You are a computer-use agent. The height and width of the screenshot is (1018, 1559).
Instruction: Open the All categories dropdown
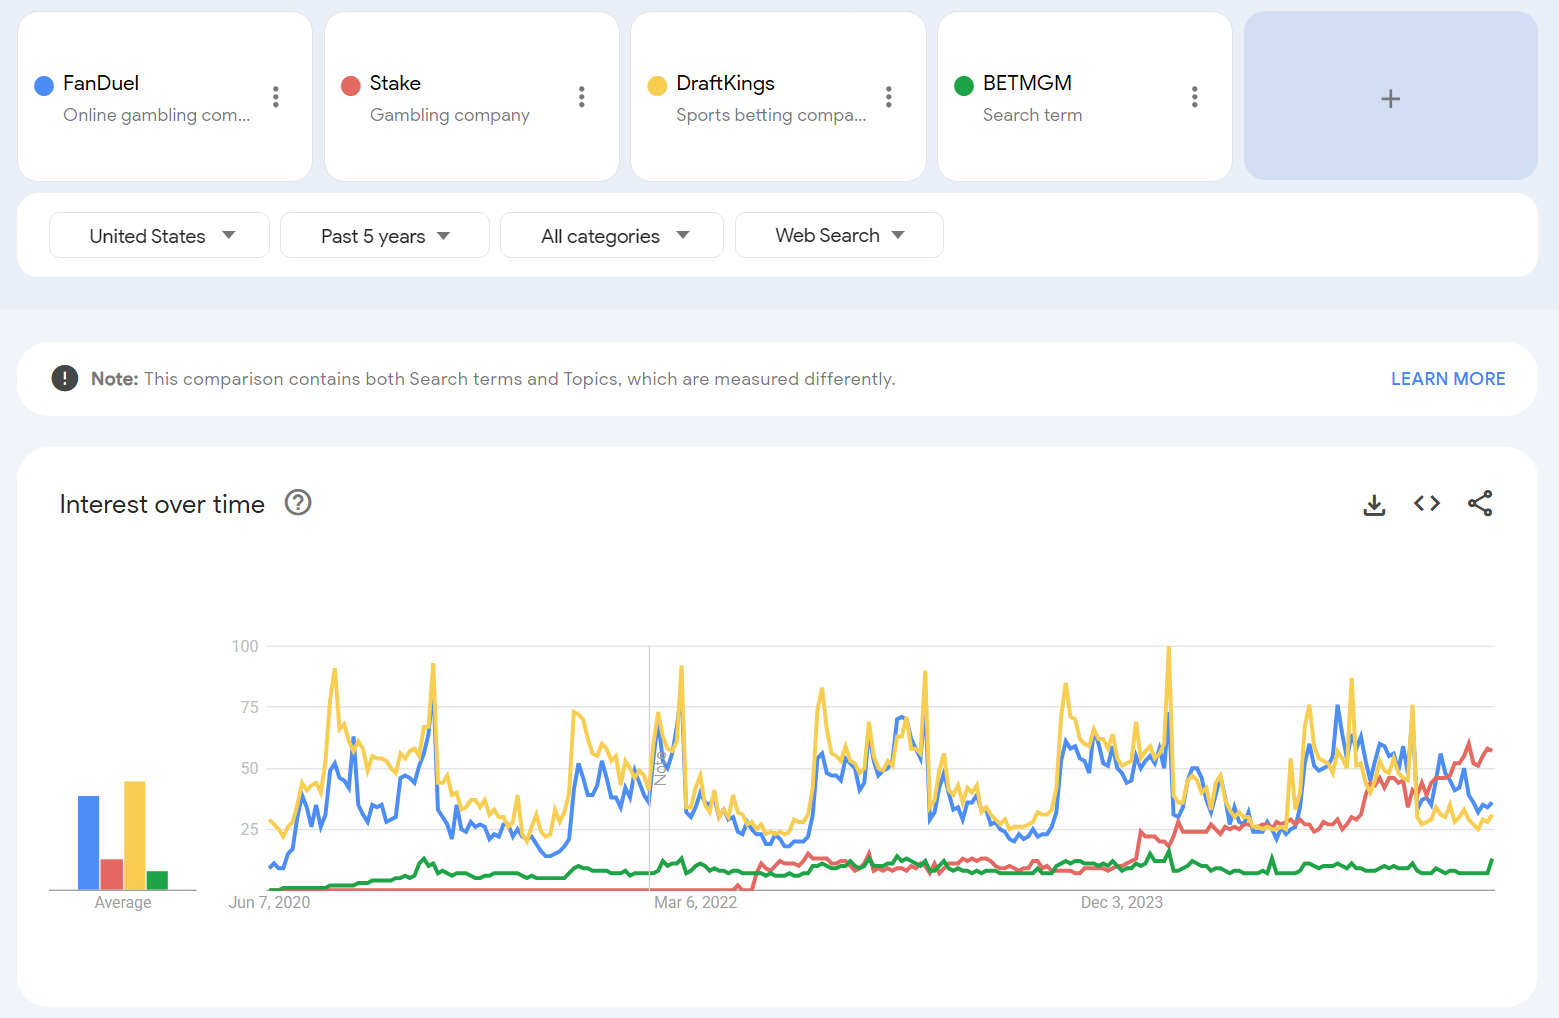click(612, 235)
